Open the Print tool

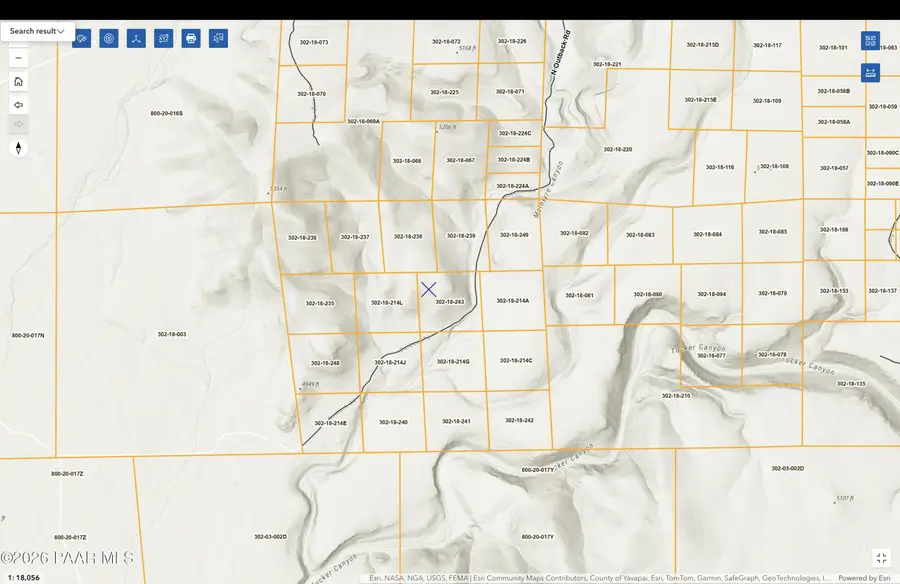[x=191, y=38]
